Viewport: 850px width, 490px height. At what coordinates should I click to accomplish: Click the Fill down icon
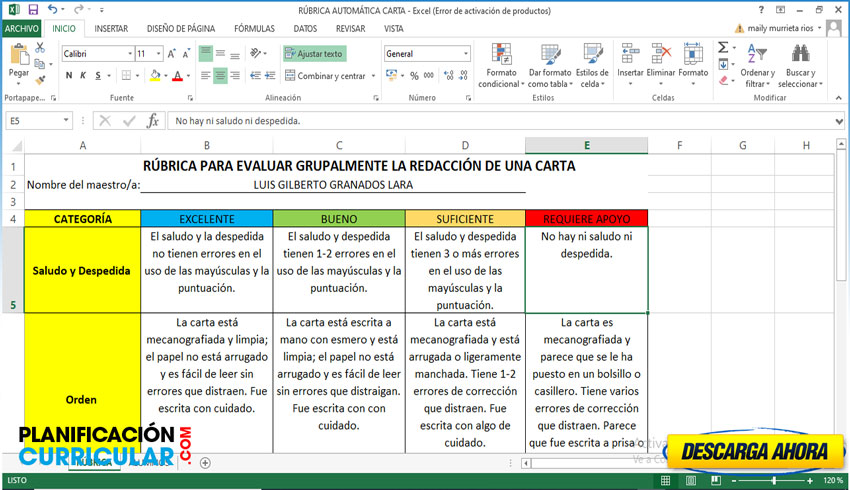[723, 65]
